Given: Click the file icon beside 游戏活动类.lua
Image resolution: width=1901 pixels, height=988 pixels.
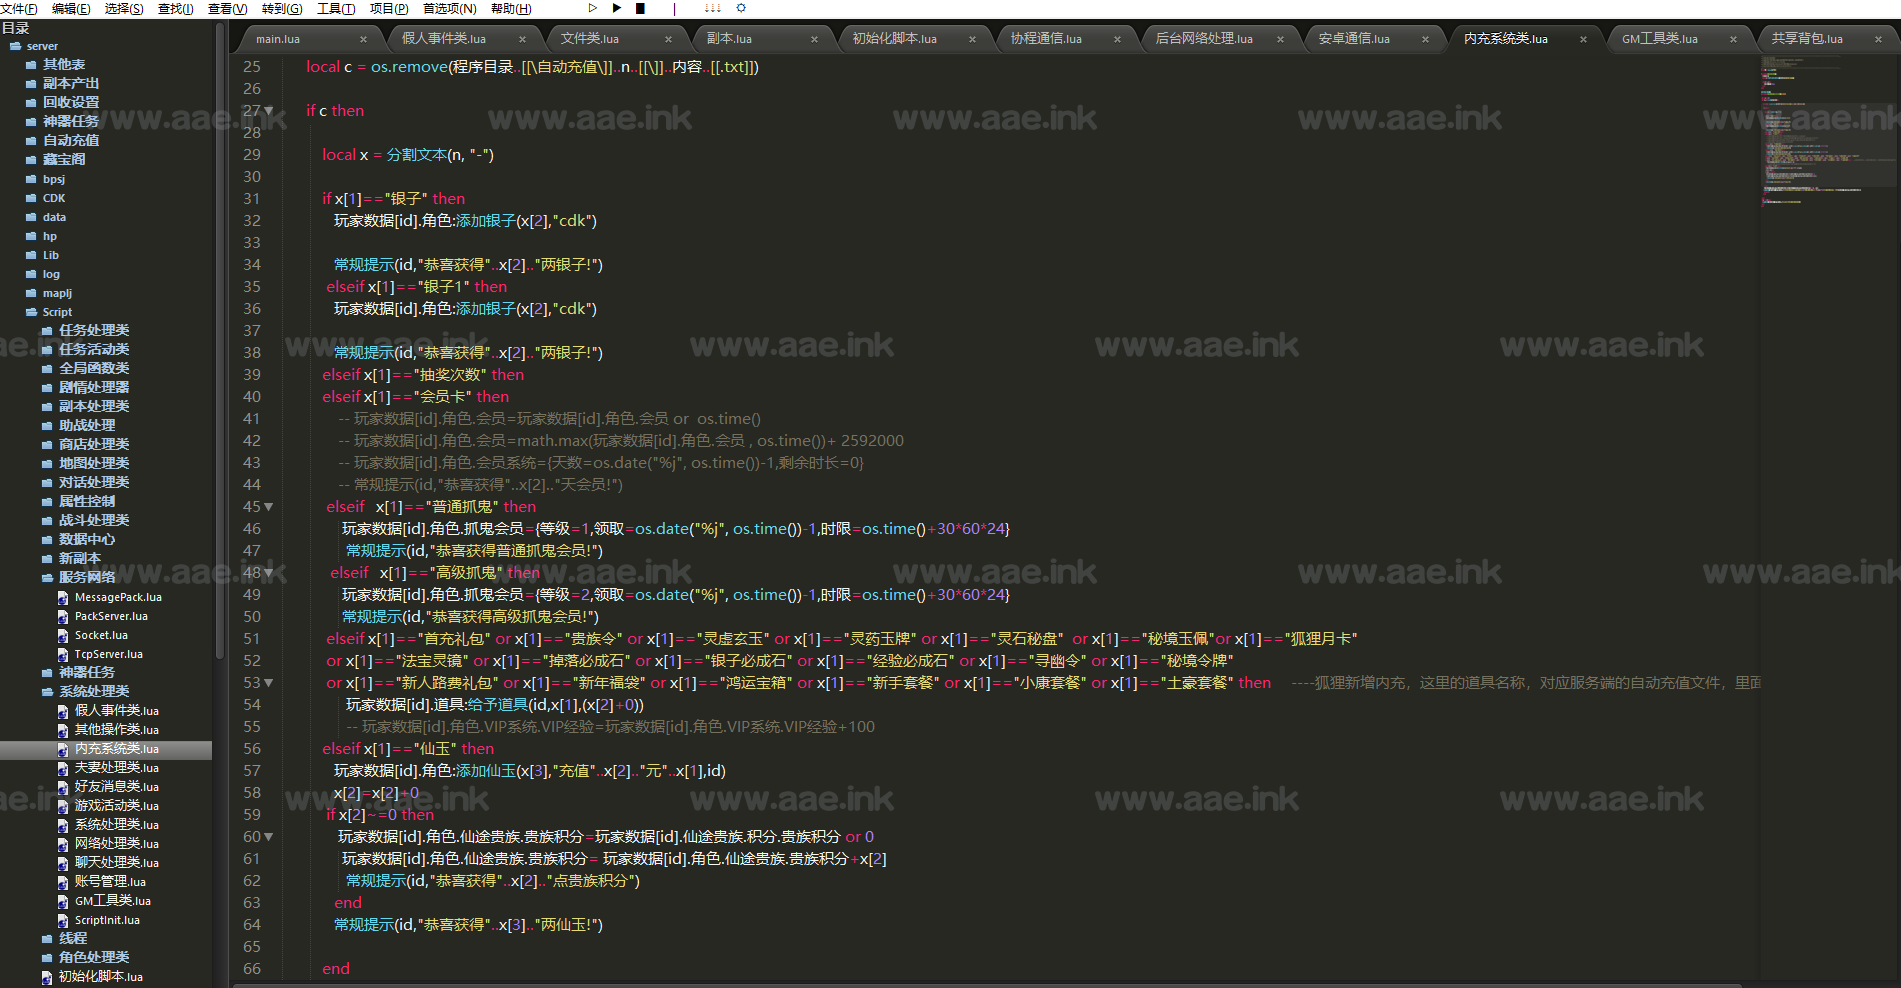Looking at the screenshot, I should 63,806.
